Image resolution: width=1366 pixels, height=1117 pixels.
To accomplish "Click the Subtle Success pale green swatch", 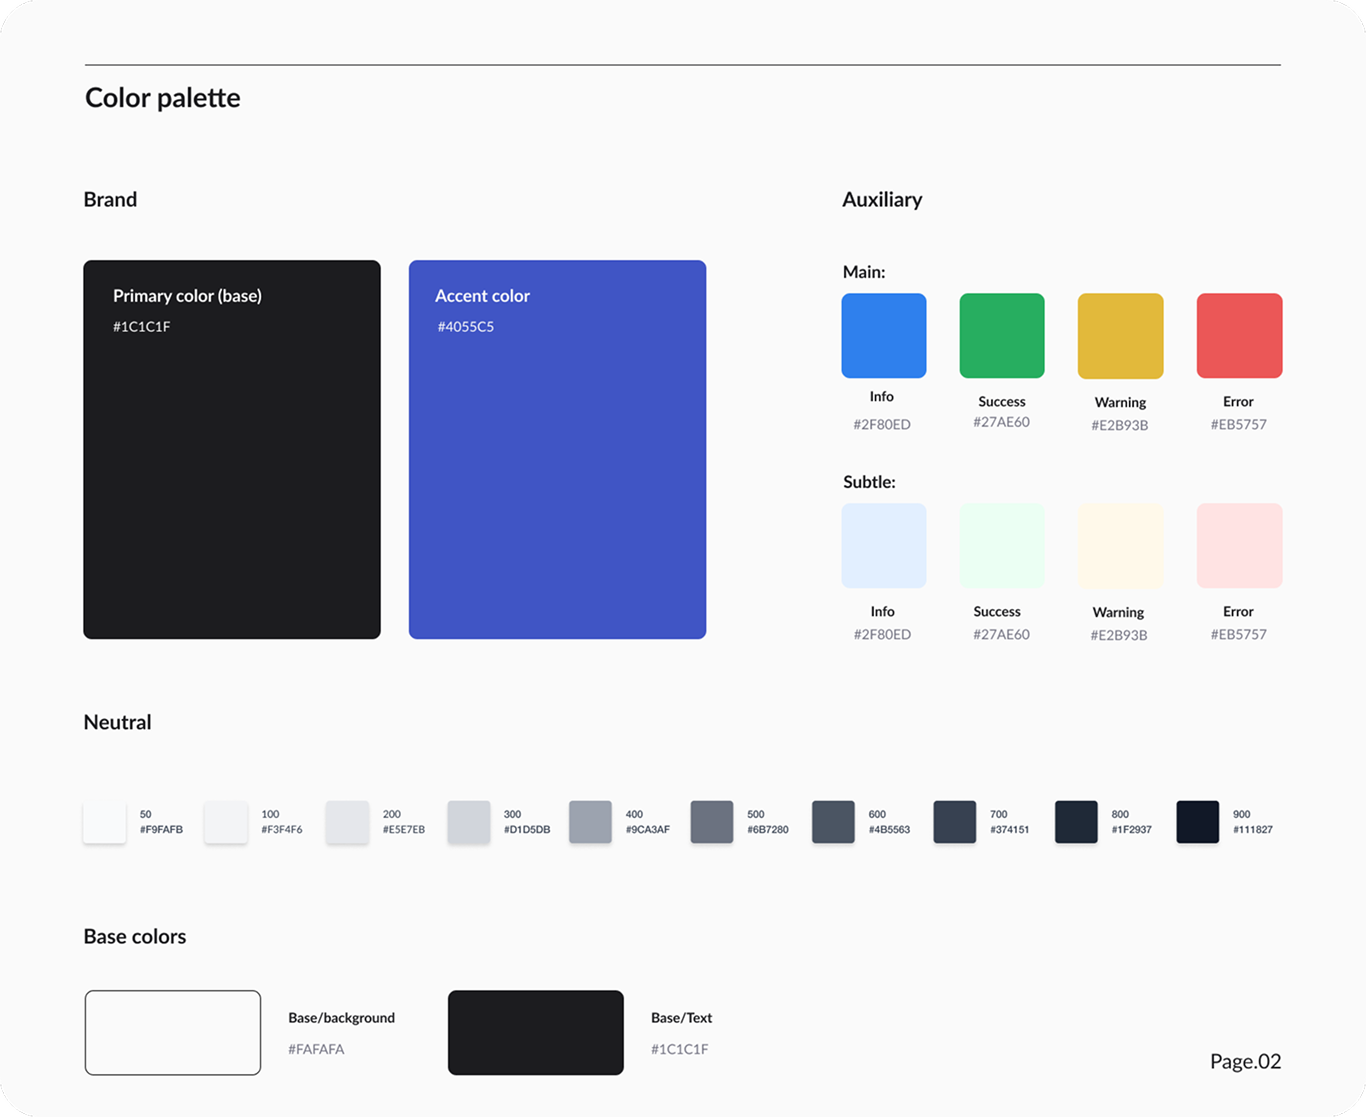I will coord(1002,546).
